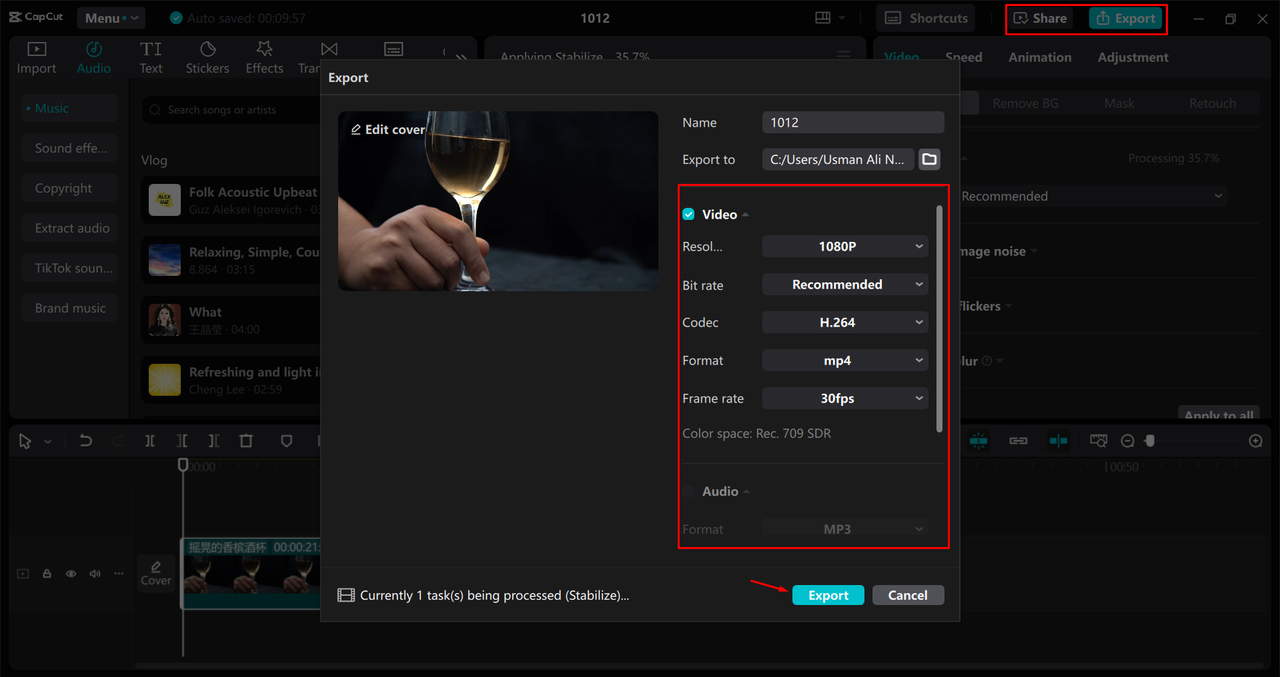
Task: Toggle the linkage chain icon
Action: pos(1018,441)
